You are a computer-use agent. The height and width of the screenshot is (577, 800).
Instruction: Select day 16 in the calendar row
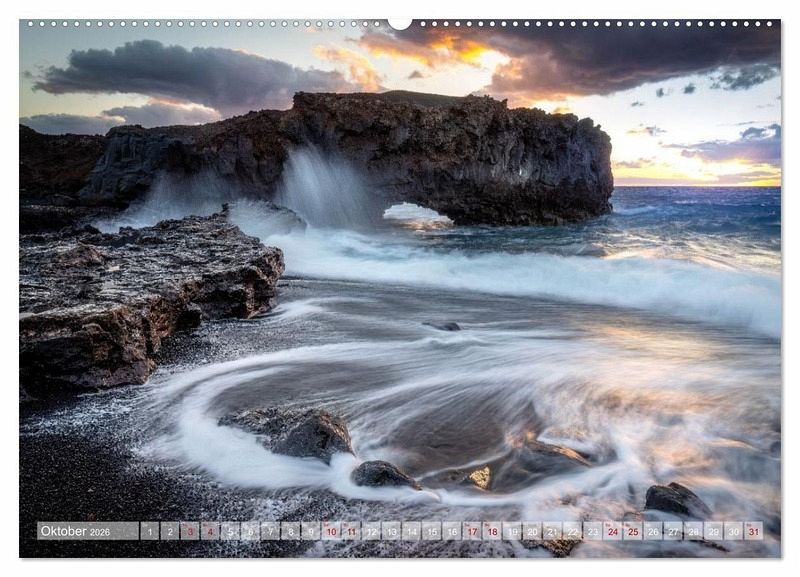(x=451, y=531)
